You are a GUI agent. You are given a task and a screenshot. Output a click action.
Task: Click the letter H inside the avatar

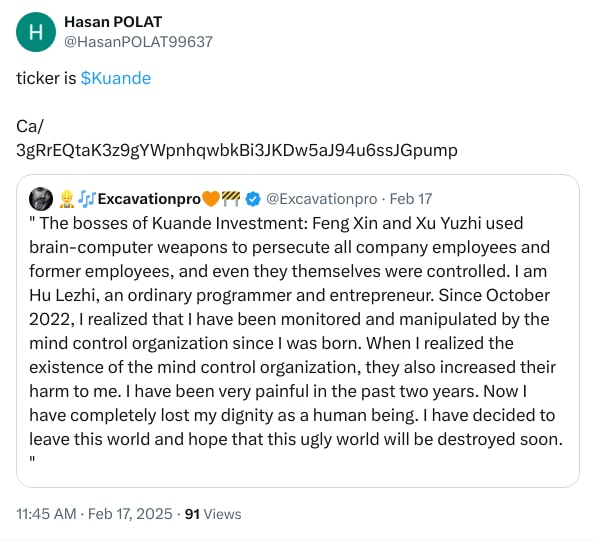point(37,32)
